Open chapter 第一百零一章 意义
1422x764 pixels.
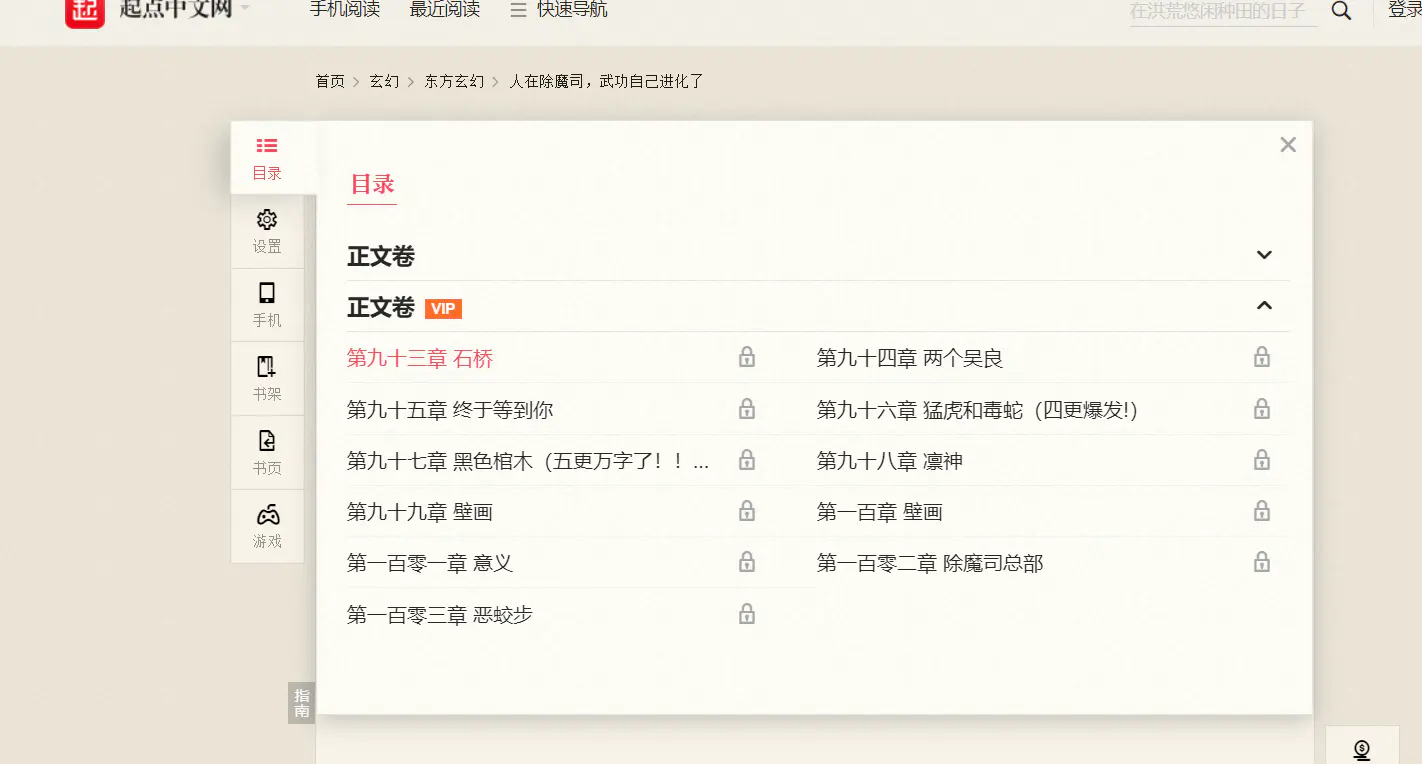(430, 563)
